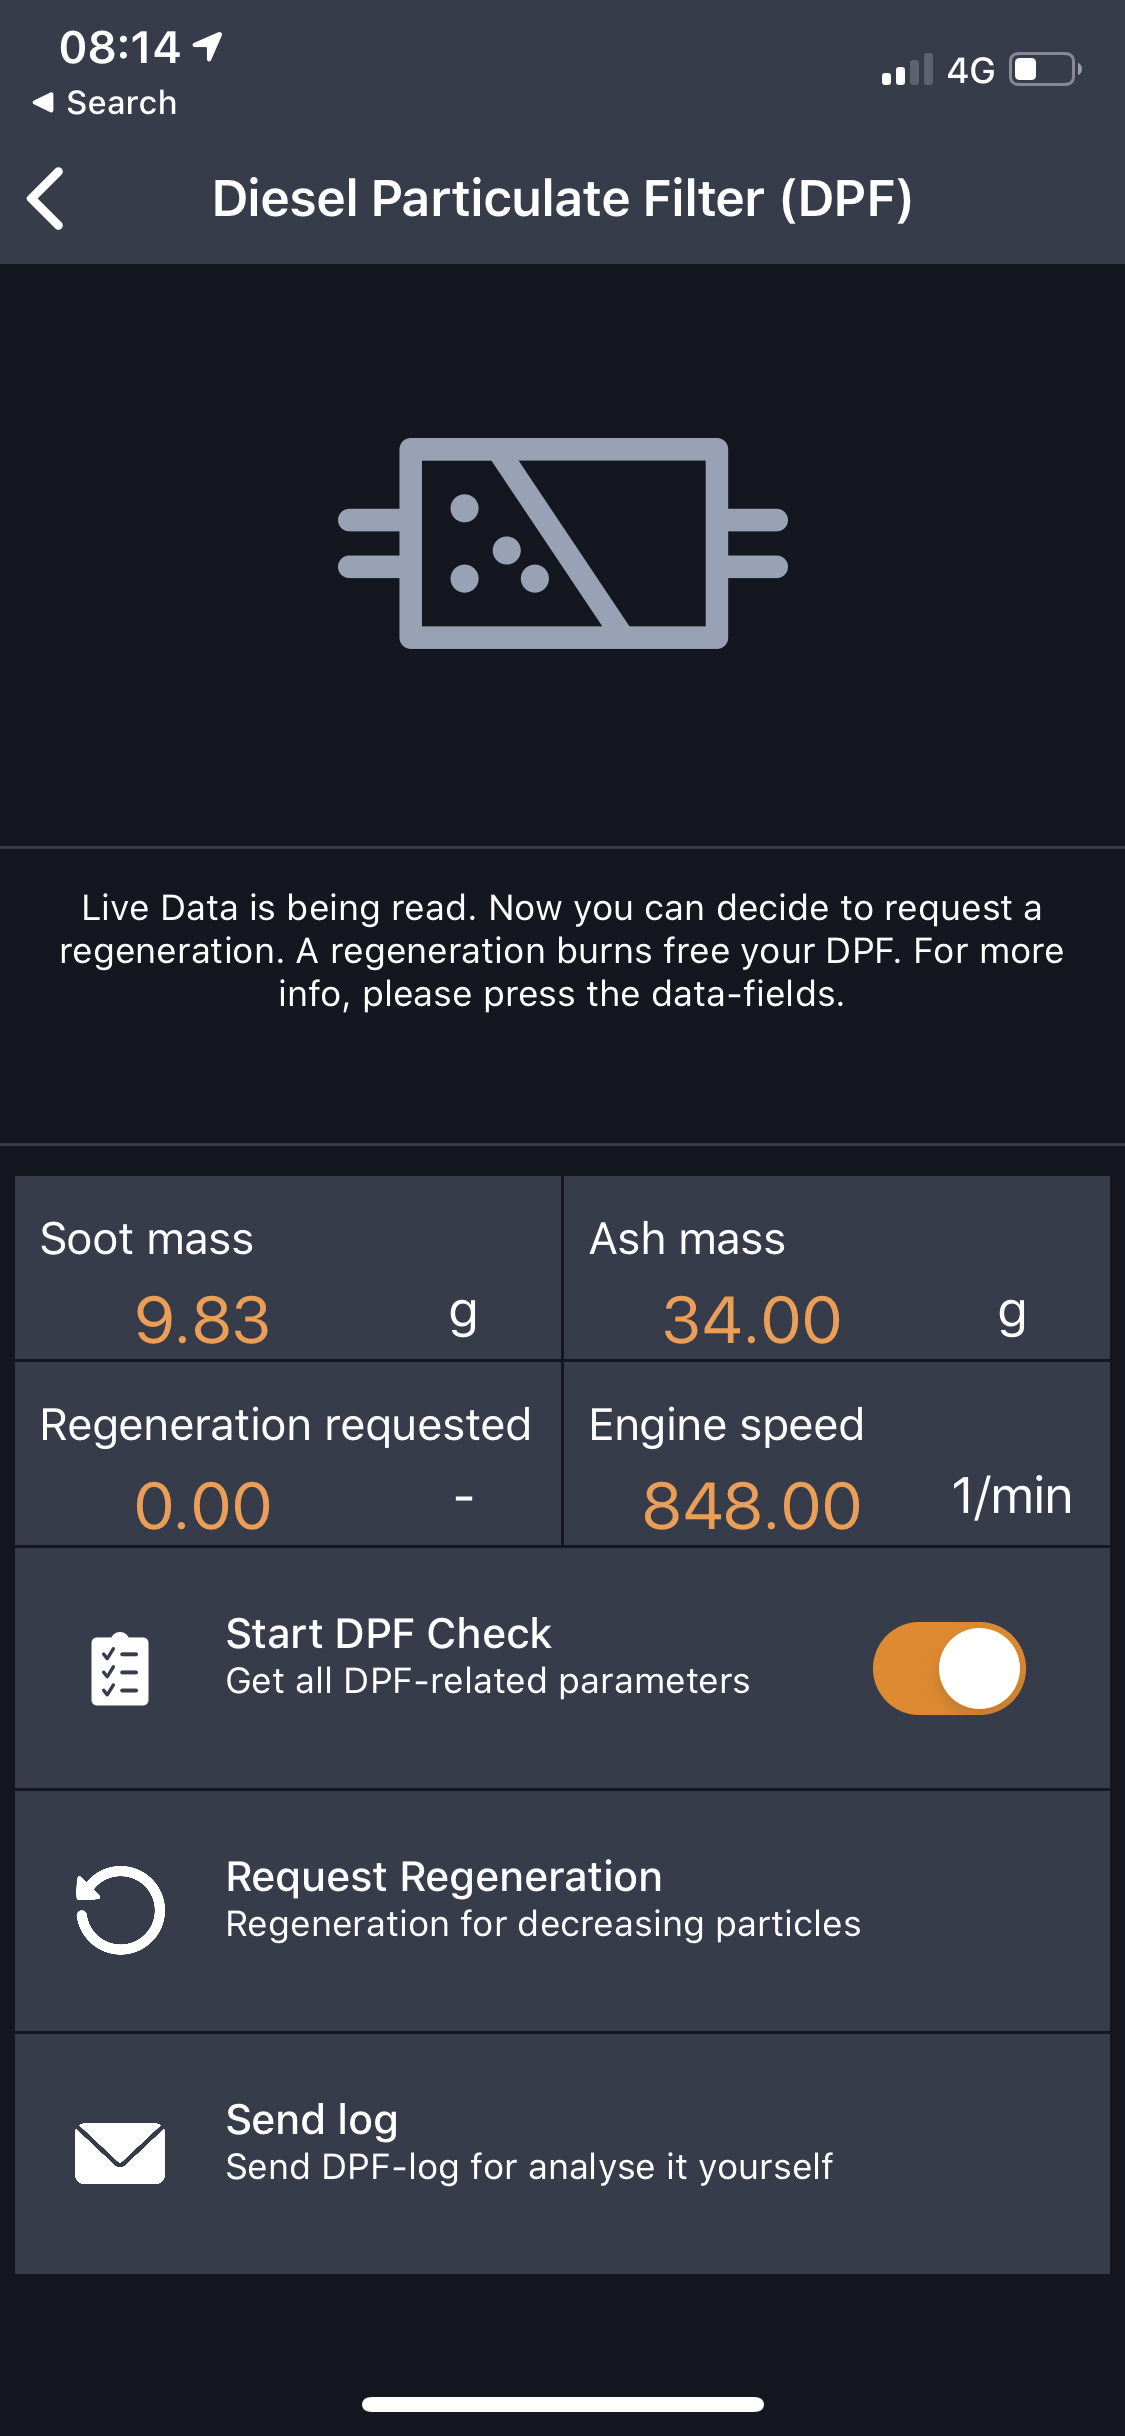Open the Soot mass data field
The image size is (1125, 2436).
tap(288, 1268)
